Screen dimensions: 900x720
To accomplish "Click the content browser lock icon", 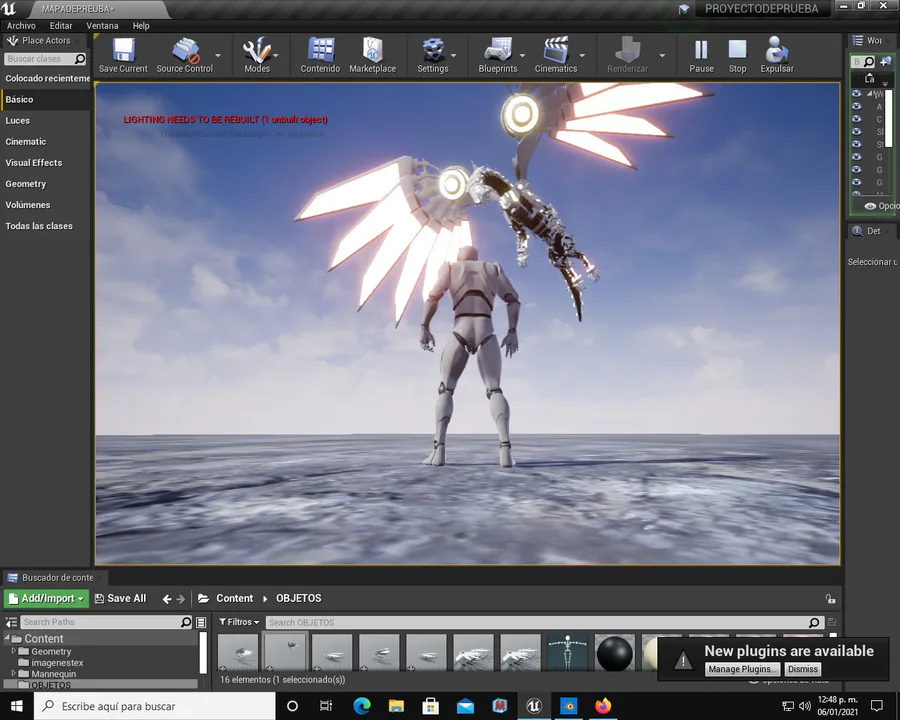I will coord(831,599).
